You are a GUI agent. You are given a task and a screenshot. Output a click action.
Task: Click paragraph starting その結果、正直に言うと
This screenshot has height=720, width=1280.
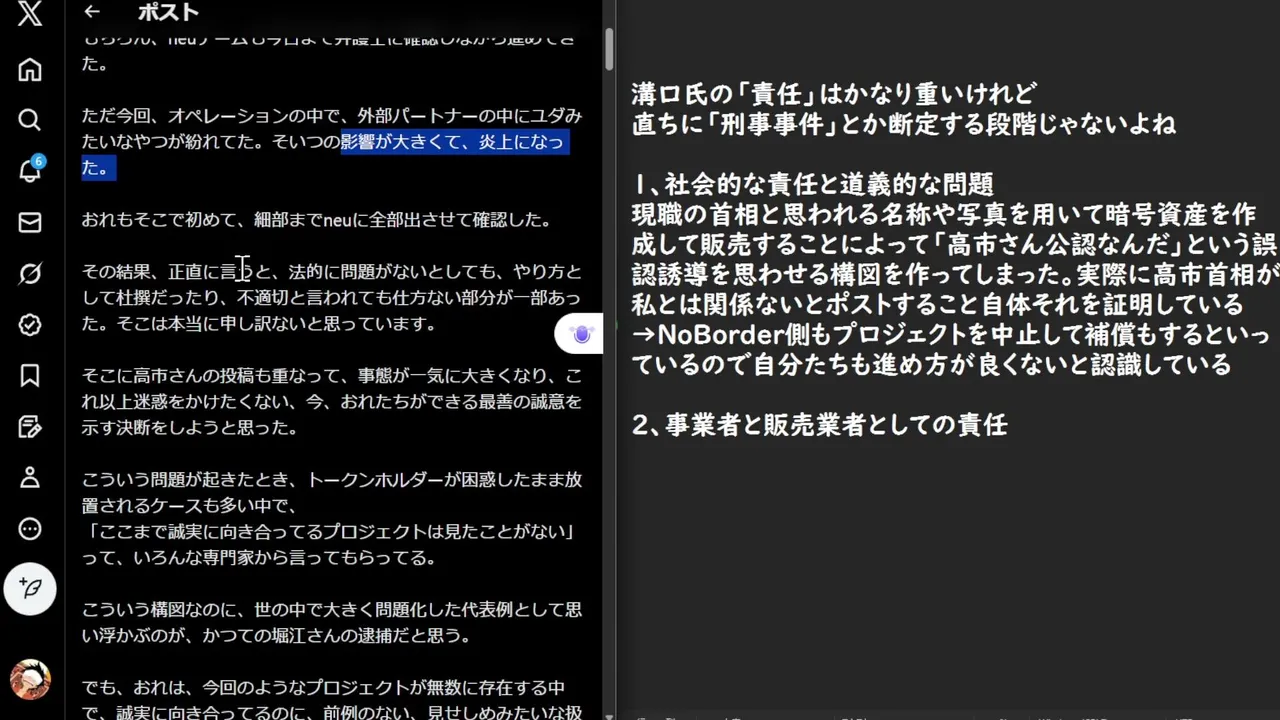331,298
